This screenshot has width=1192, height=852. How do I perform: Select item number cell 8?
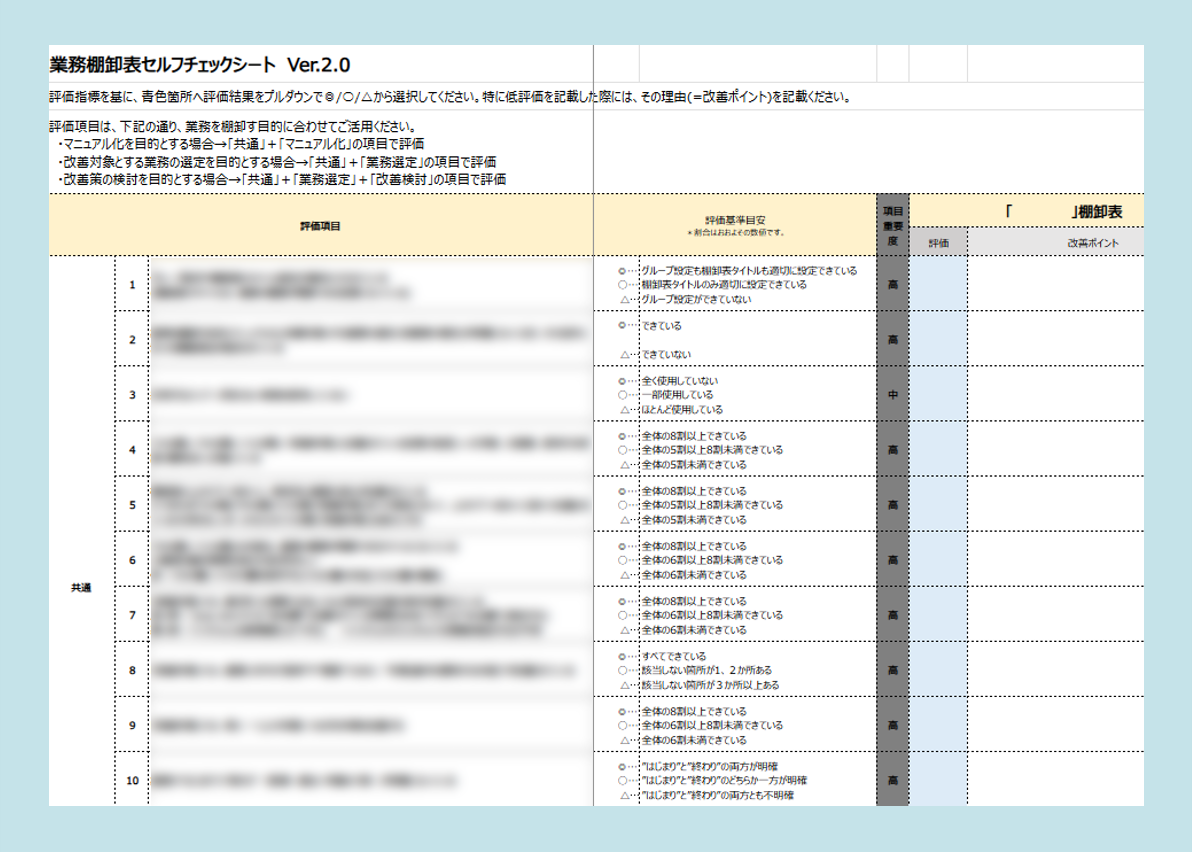(x=132, y=670)
